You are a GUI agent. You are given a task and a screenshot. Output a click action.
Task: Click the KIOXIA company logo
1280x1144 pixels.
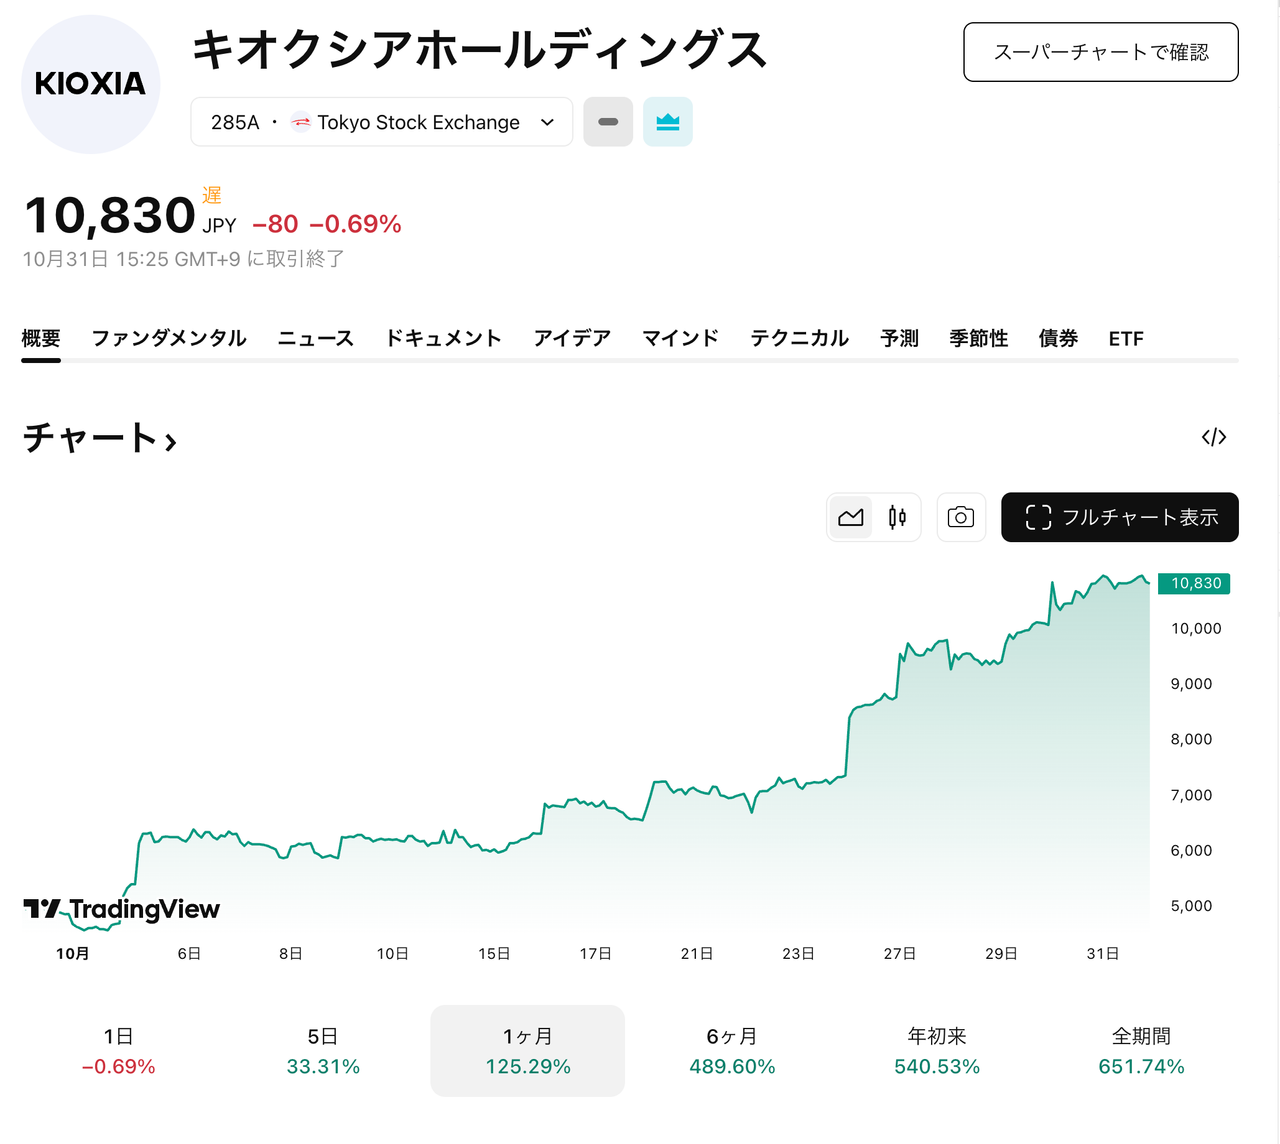(x=90, y=84)
